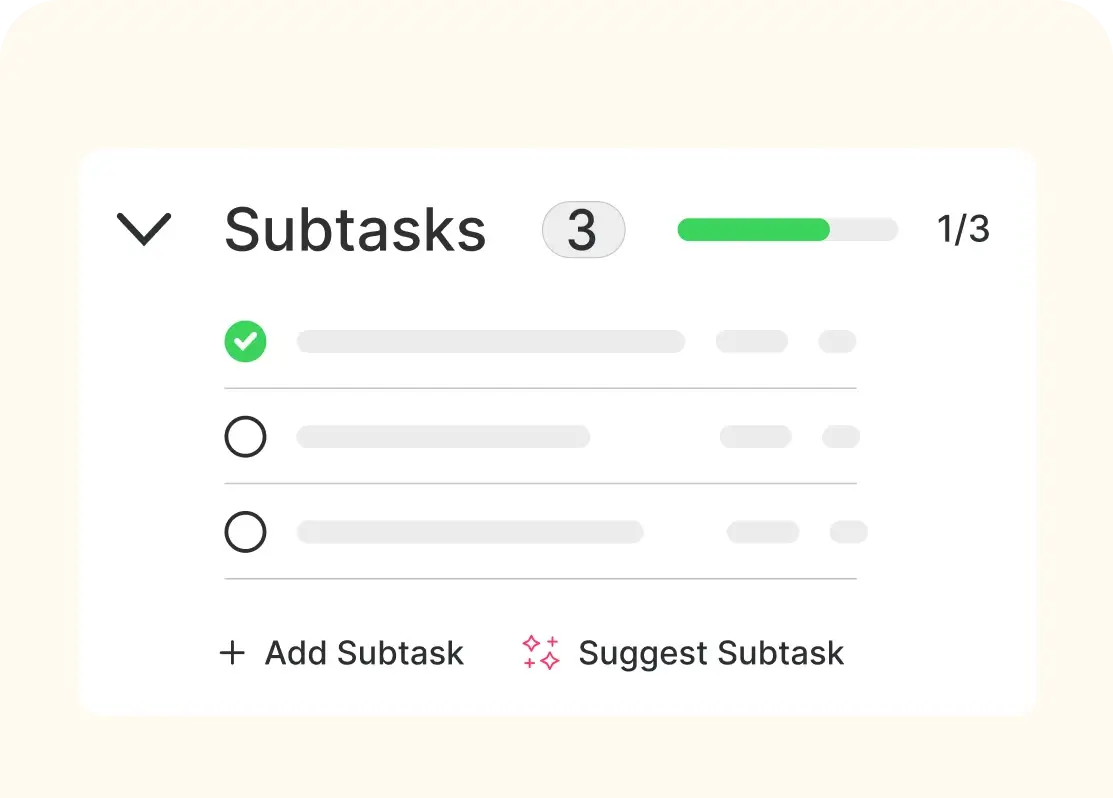Uncheck the completed first subtask
The width and height of the screenshot is (1113, 798).
[x=245, y=342]
